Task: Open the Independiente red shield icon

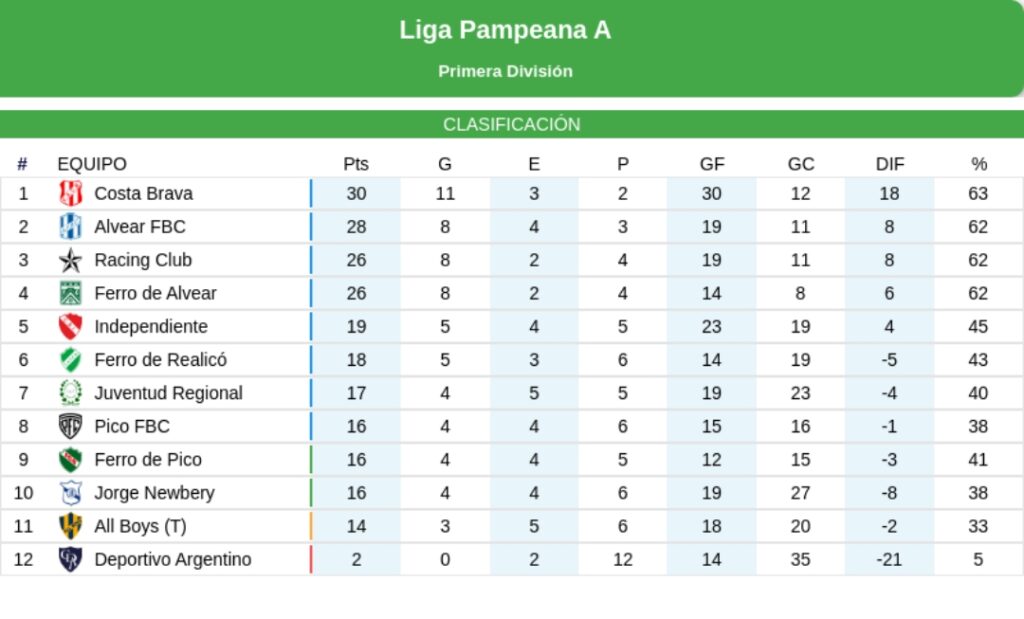Action: (x=71, y=326)
